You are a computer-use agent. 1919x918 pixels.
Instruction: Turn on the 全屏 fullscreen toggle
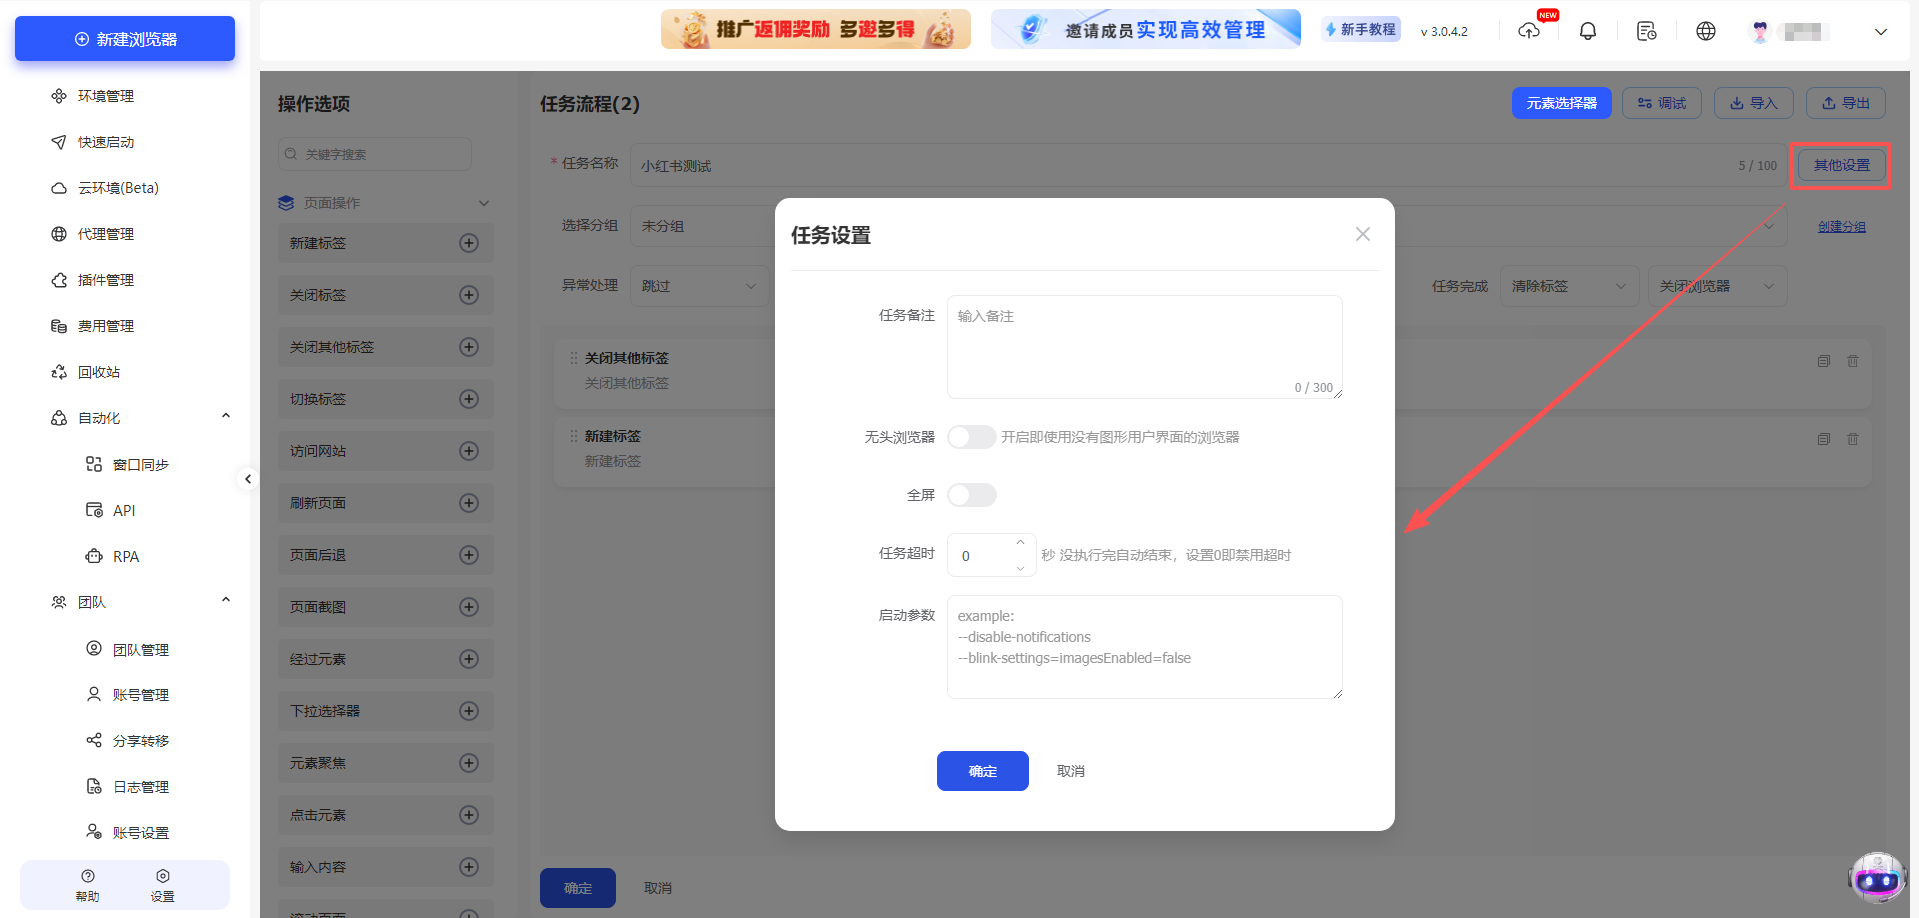coord(970,494)
